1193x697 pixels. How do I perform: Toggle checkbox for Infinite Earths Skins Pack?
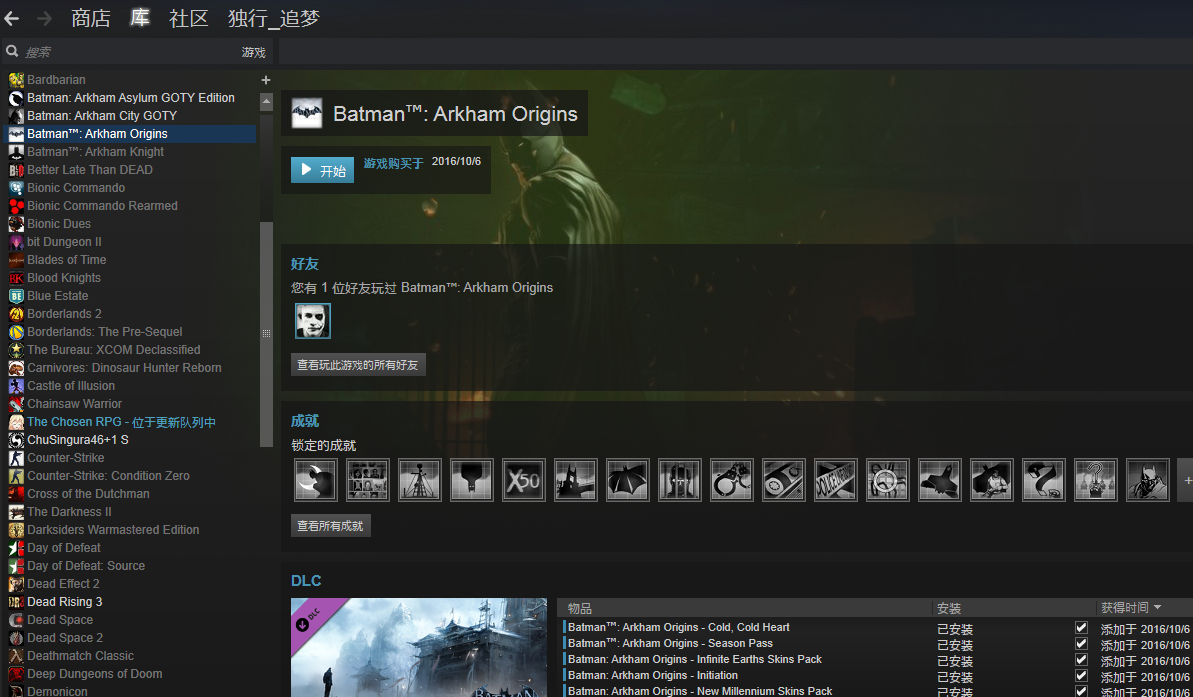point(1081,660)
